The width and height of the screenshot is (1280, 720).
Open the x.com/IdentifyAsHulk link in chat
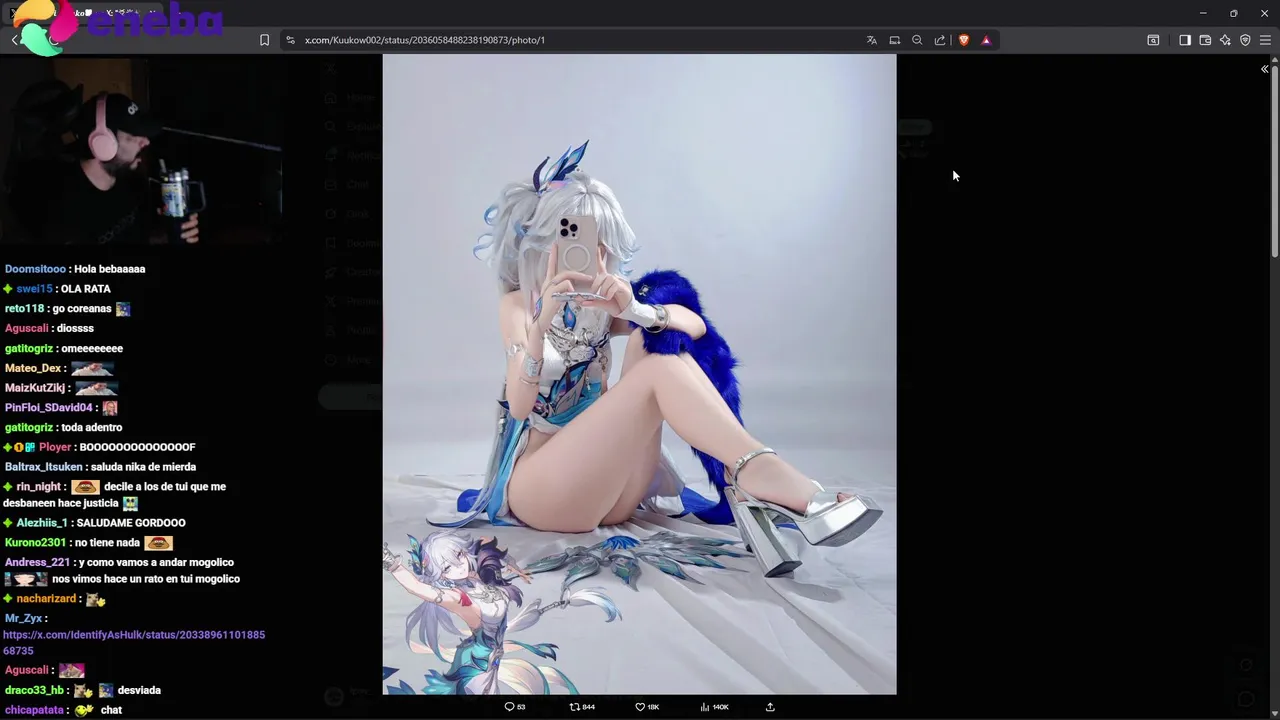coord(133,643)
